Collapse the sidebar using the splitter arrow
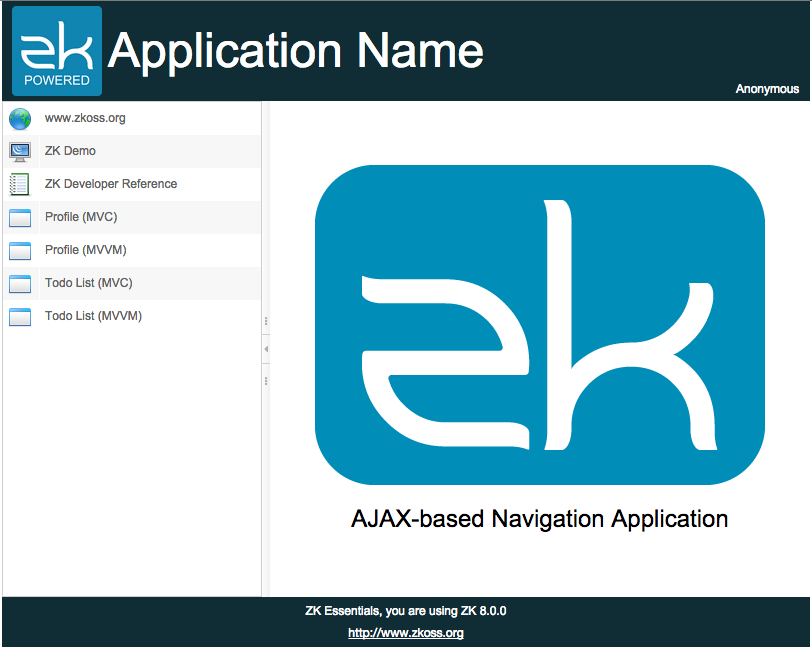 tap(266, 349)
